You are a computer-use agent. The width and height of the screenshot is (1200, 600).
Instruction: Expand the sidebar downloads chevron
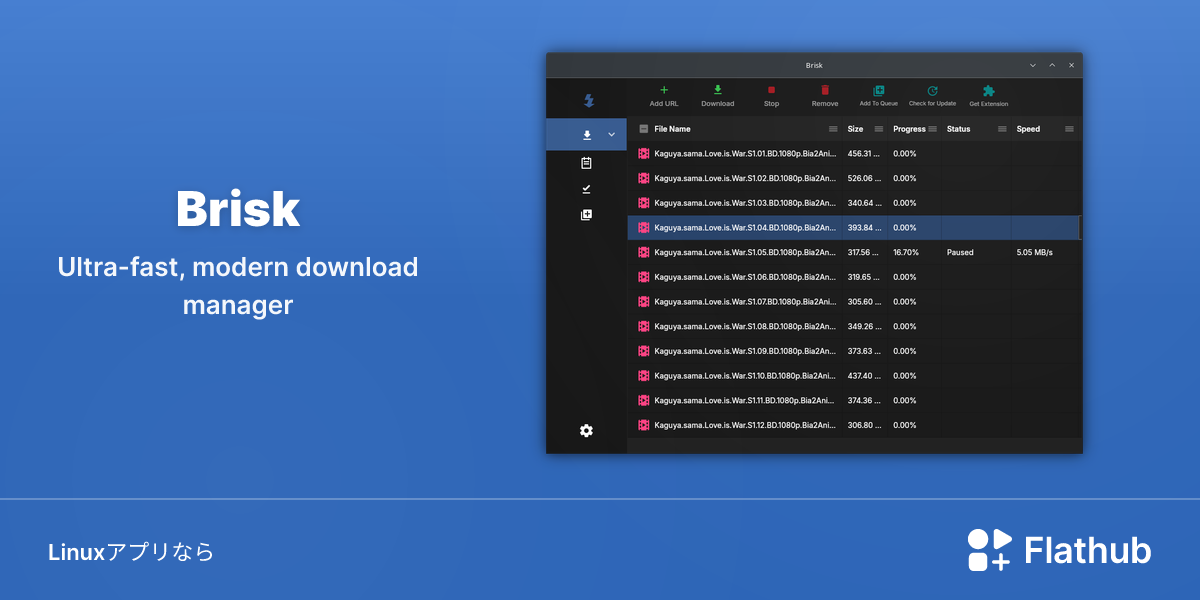pos(612,135)
